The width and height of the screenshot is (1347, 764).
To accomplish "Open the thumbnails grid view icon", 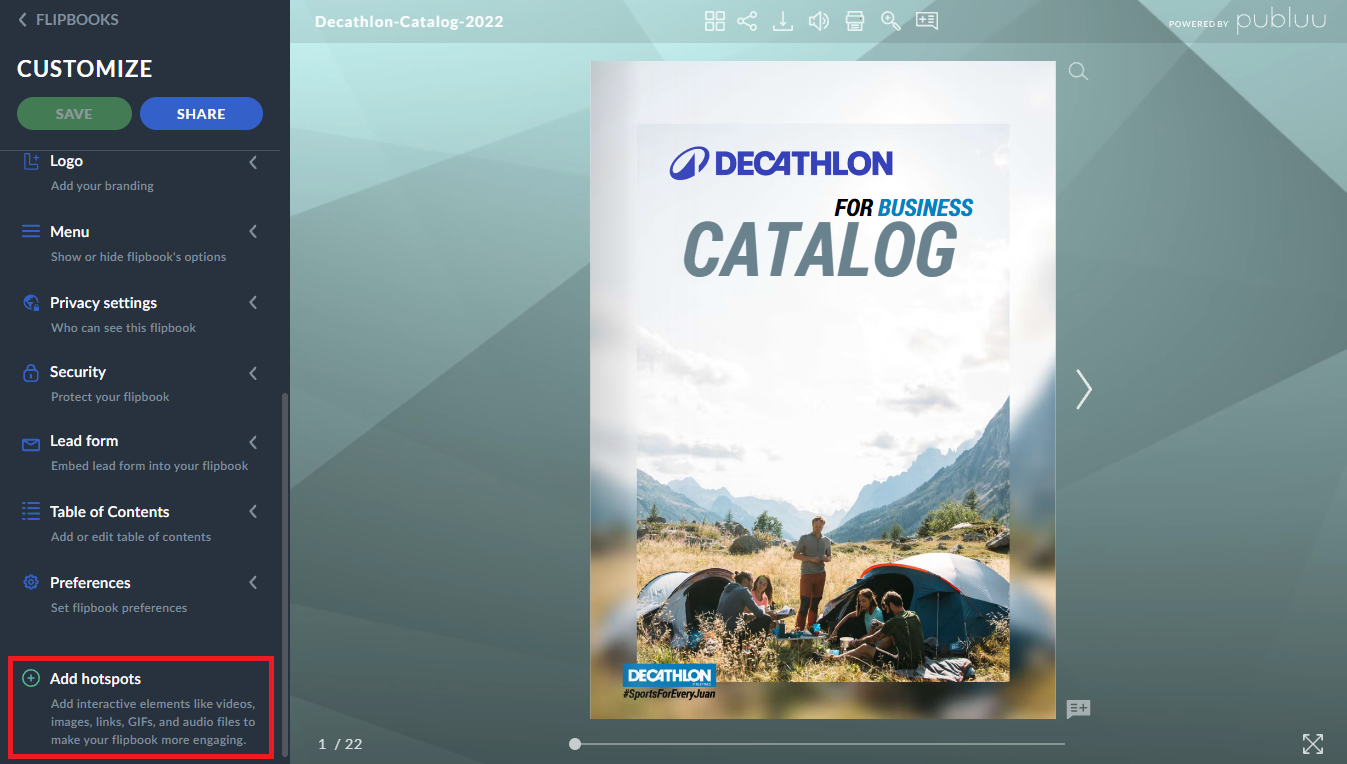I will [715, 21].
